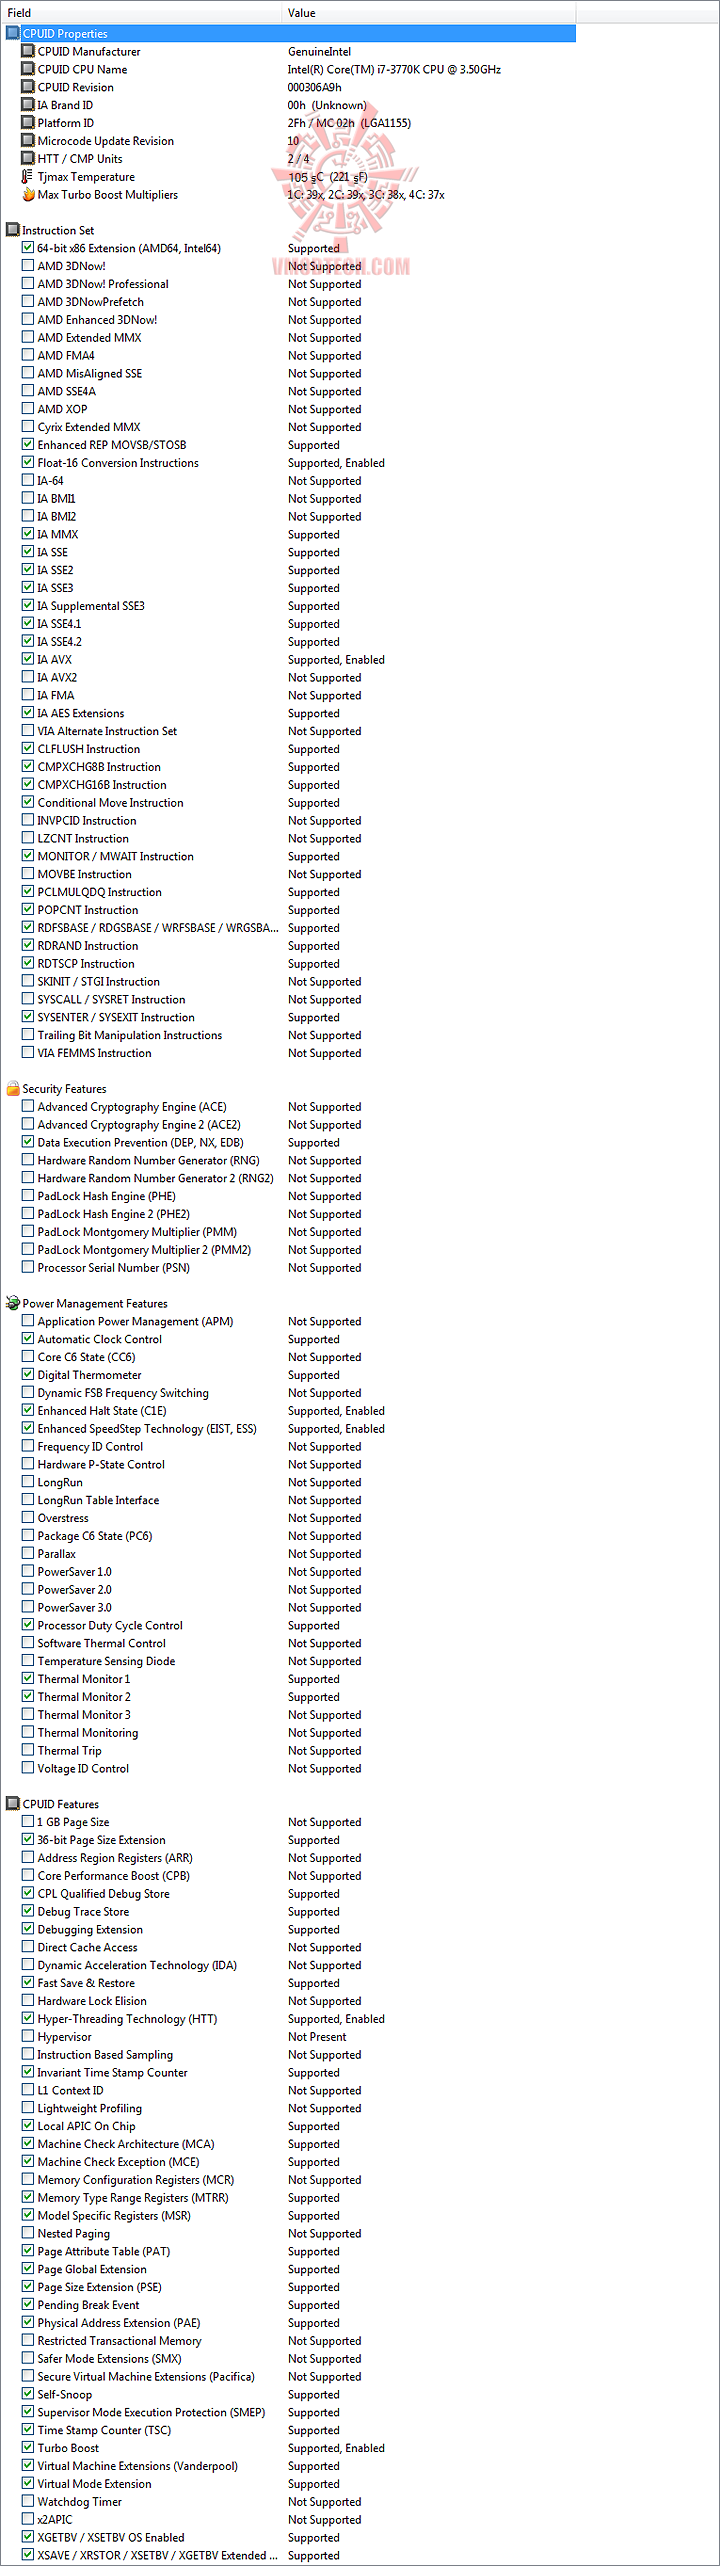Viewport: 720px width, 2566px height.
Task: Select the Physical Address Extension (PAE) row
Action: tap(289, 2323)
